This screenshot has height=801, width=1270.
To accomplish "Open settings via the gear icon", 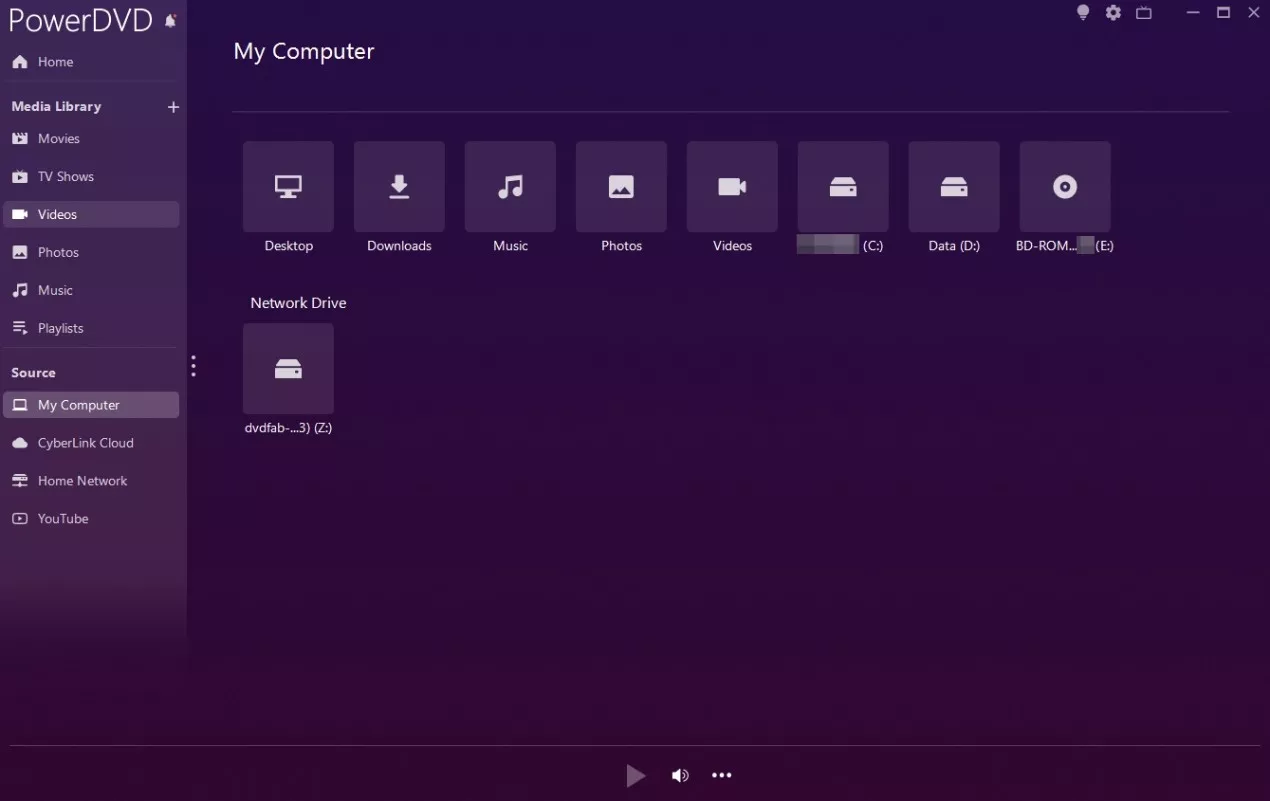I will pos(1113,13).
